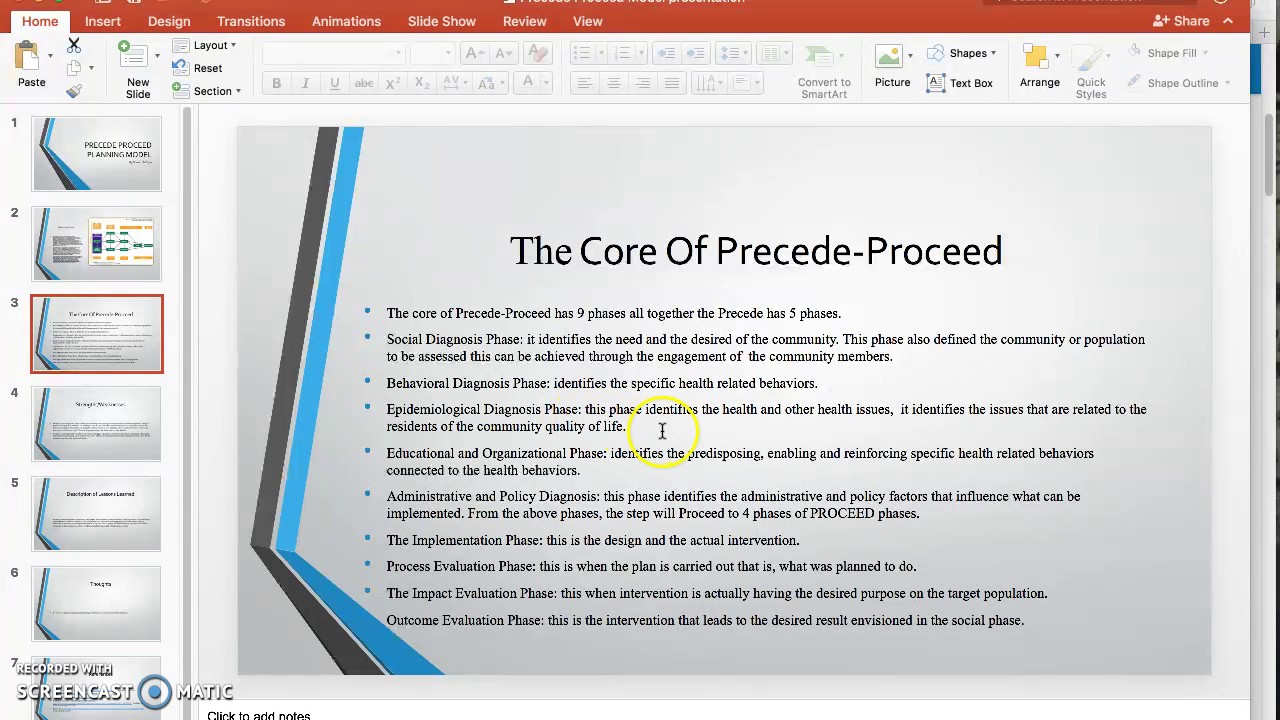
Task: Click Clear Formatting eraser icon
Action: click(x=538, y=53)
